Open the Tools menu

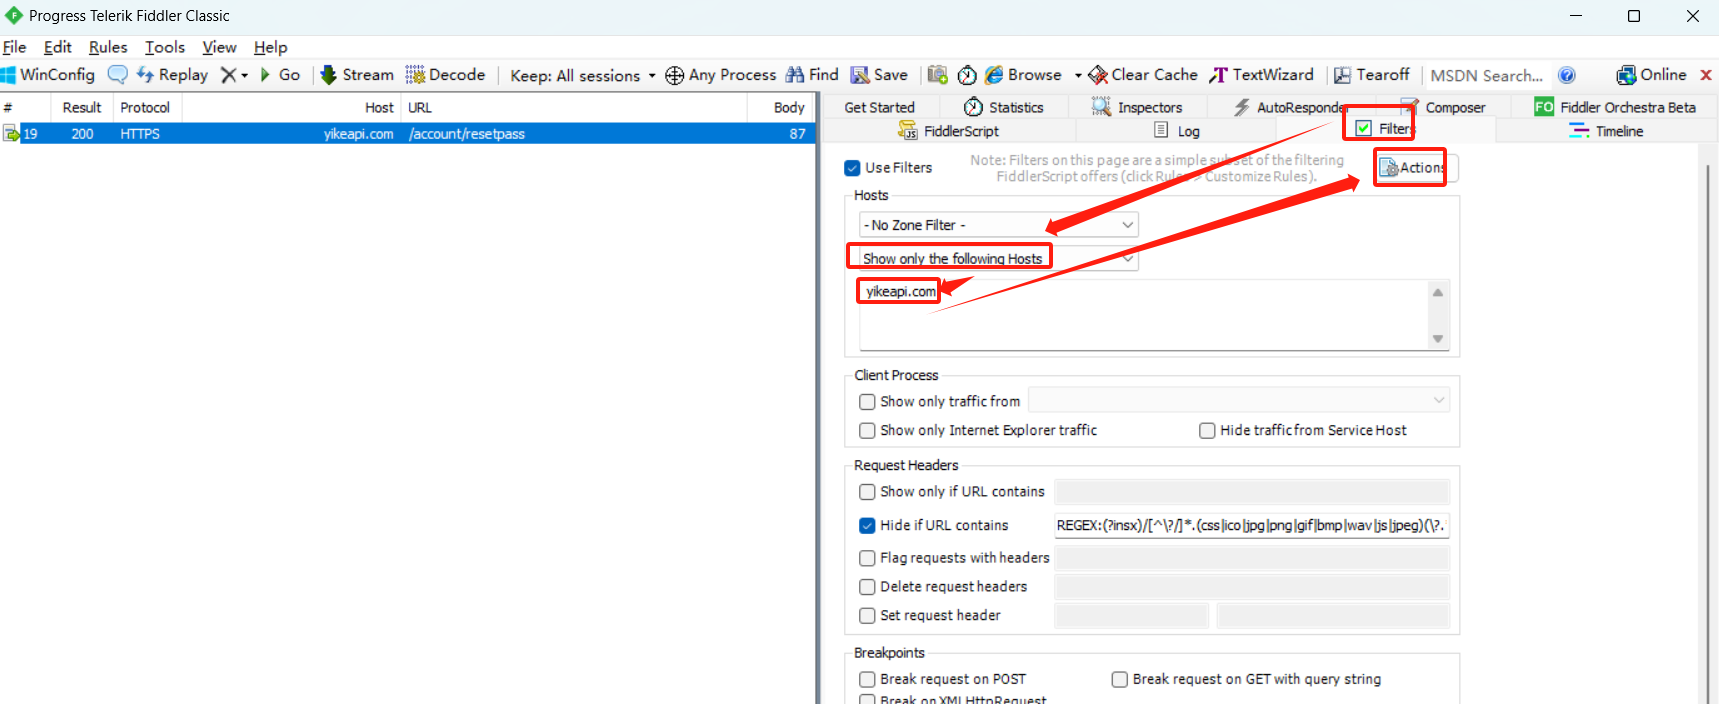(165, 47)
